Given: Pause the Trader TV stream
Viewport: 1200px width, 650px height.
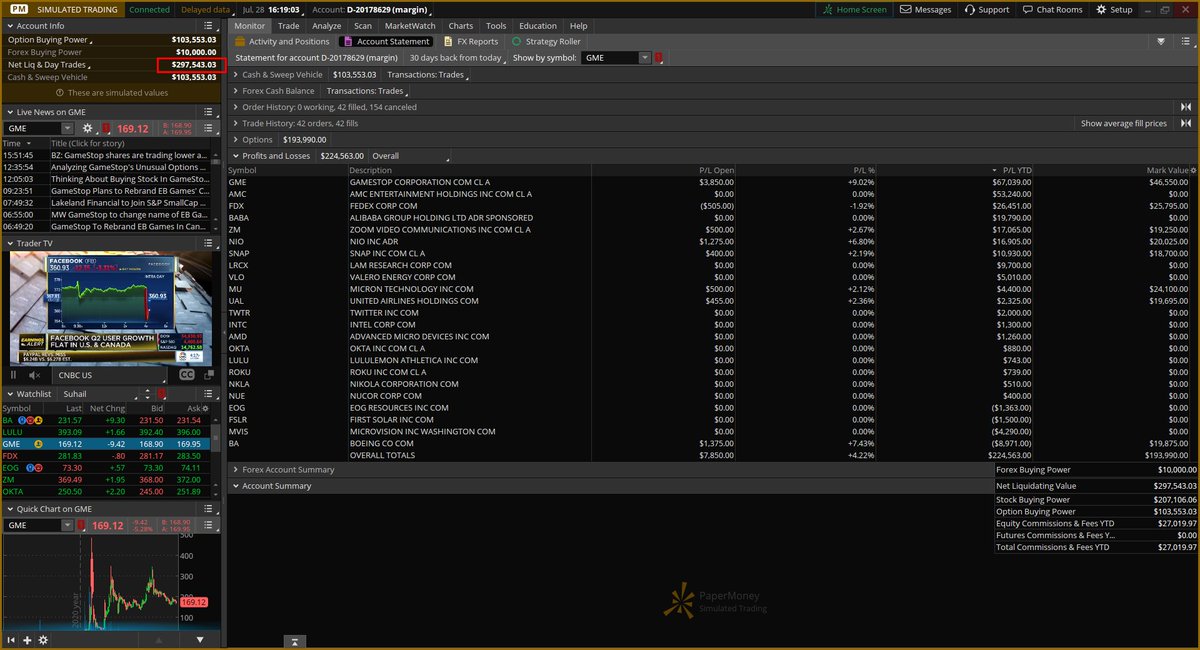Looking at the screenshot, I should tap(14, 375).
